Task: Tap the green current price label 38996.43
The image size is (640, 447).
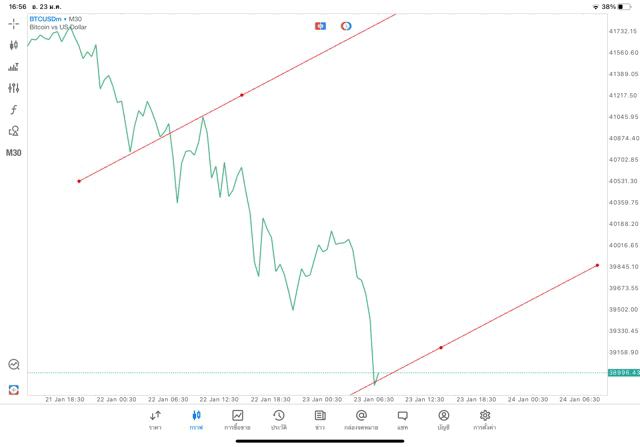Action: coord(622,373)
